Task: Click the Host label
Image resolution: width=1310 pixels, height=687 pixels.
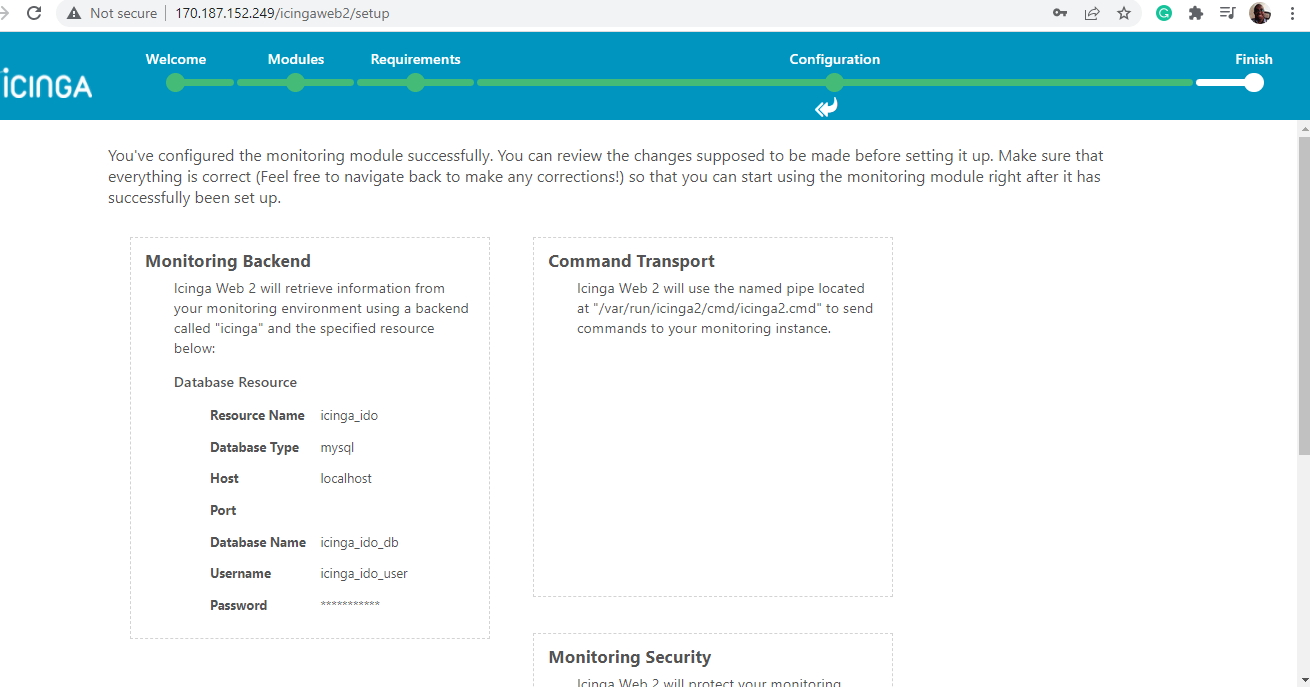Action: click(x=224, y=478)
